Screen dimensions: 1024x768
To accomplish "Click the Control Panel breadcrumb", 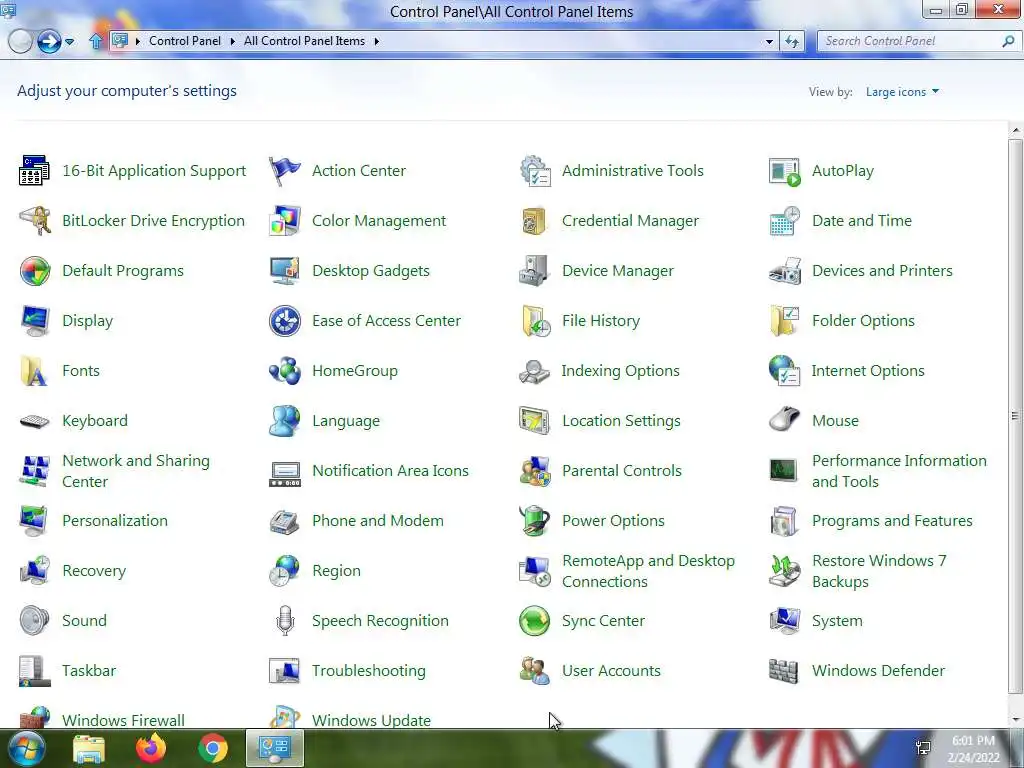I will tap(185, 40).
